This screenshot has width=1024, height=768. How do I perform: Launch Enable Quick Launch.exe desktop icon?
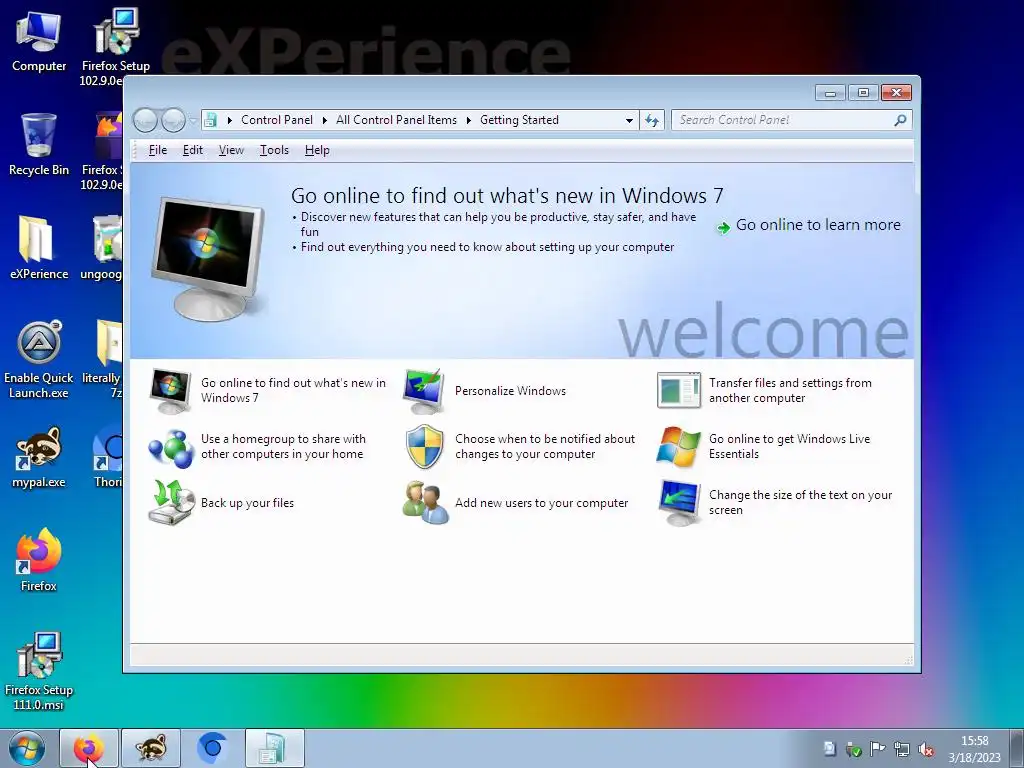click(39, 359)
